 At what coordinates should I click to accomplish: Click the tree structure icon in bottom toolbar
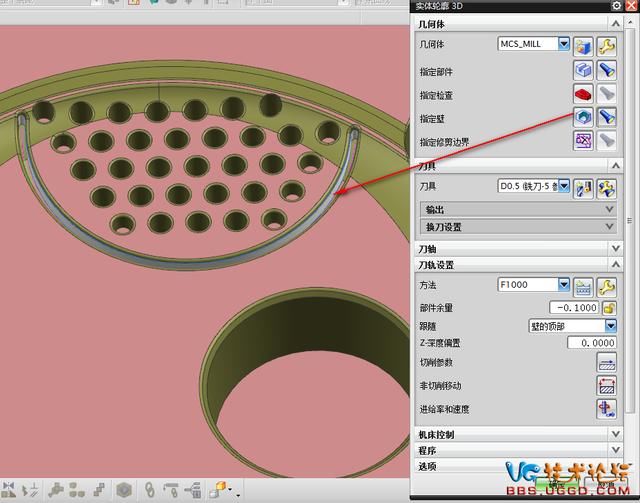(x=192, y=490)
